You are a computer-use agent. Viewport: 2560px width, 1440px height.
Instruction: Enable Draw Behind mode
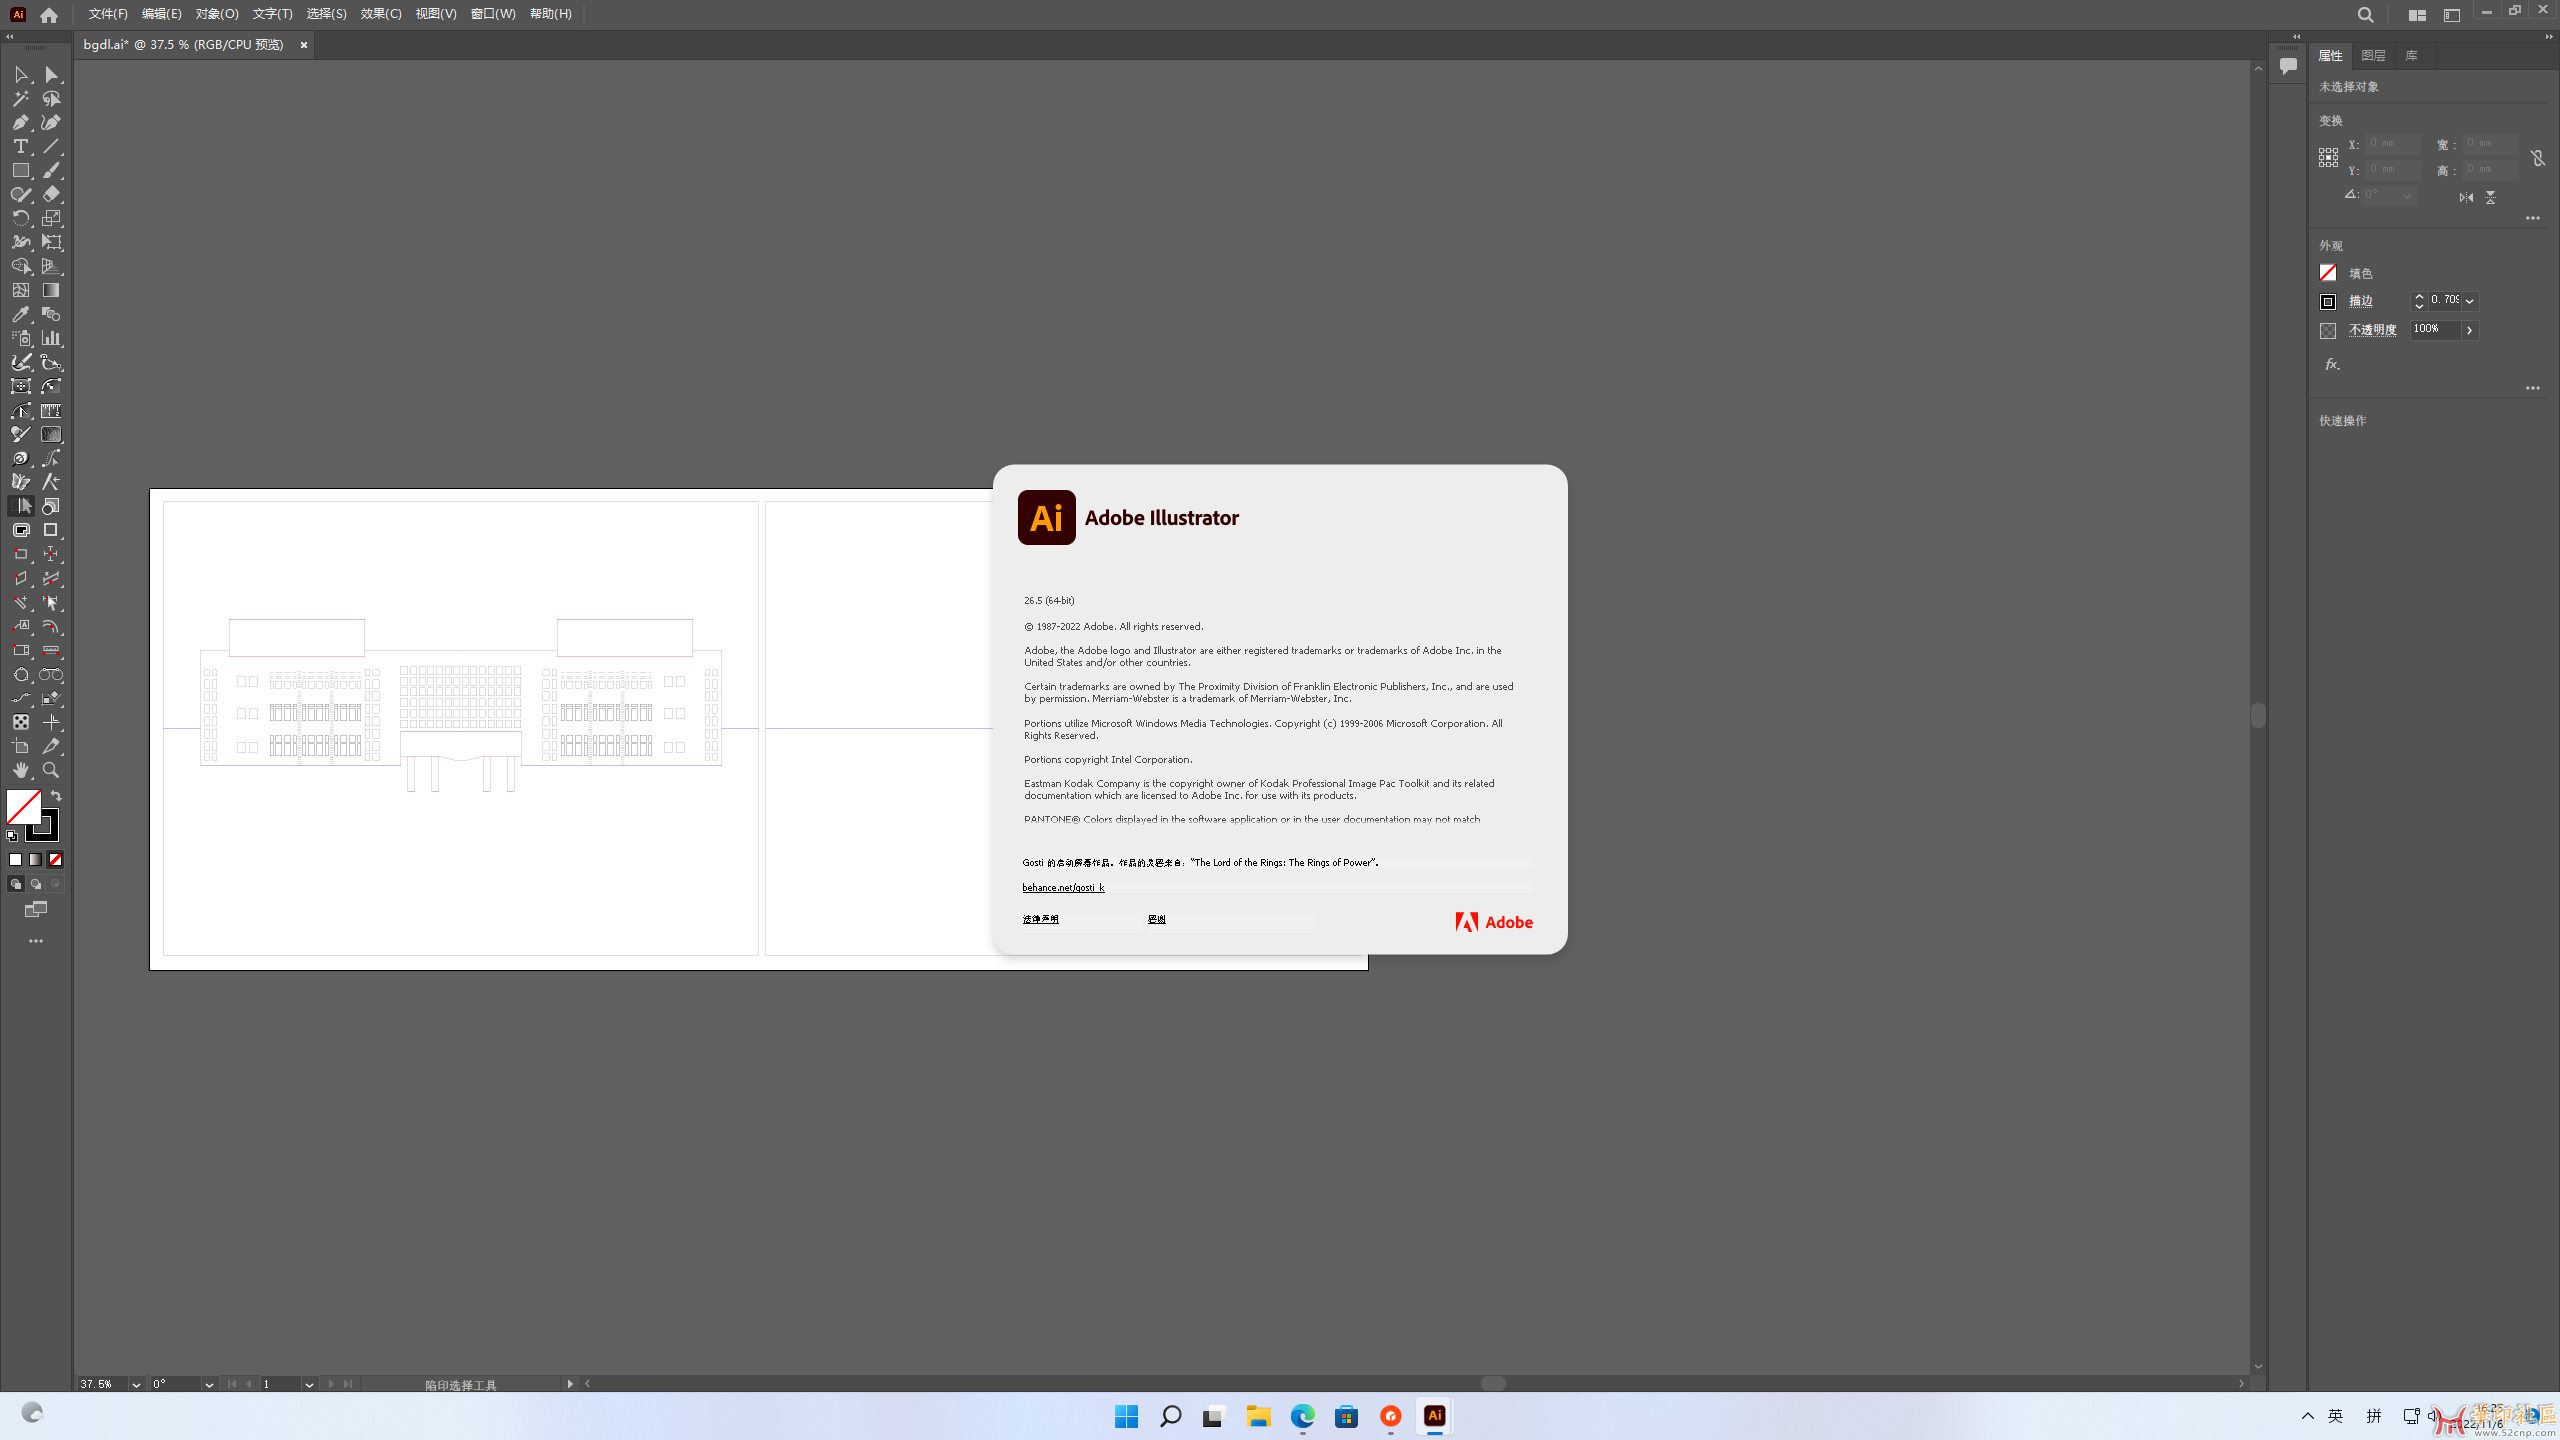[35, 884]
